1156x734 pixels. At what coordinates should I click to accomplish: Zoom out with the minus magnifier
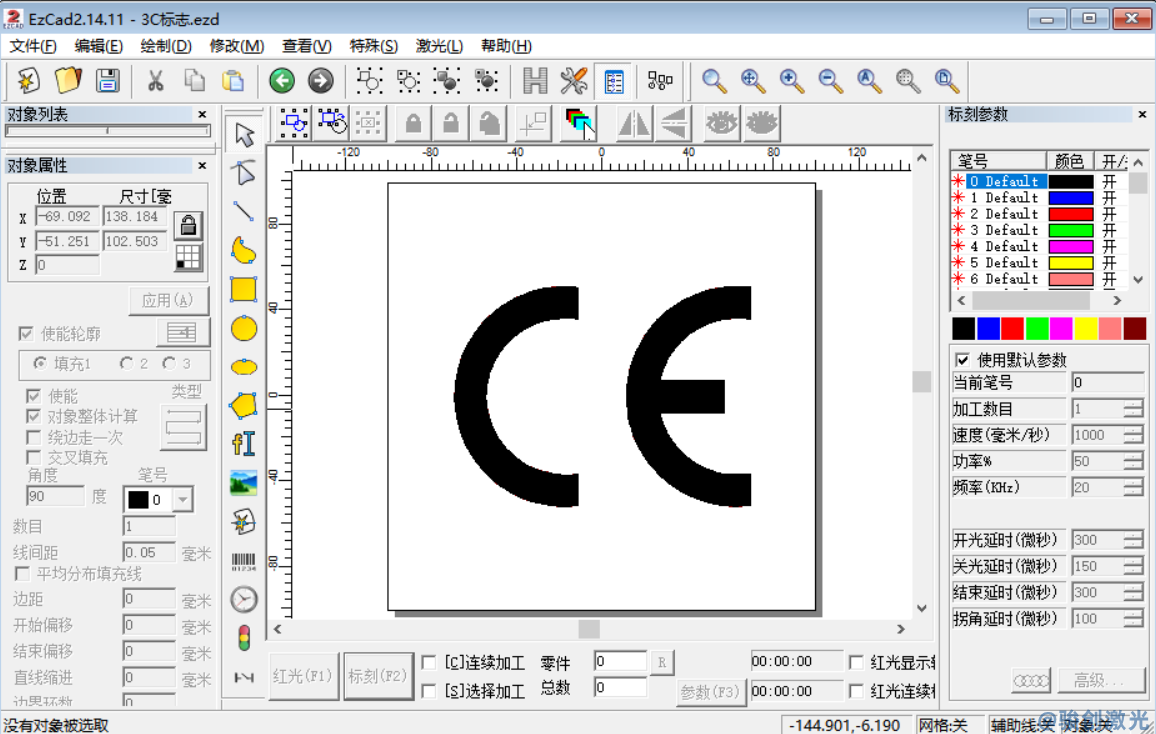[831, 80]
